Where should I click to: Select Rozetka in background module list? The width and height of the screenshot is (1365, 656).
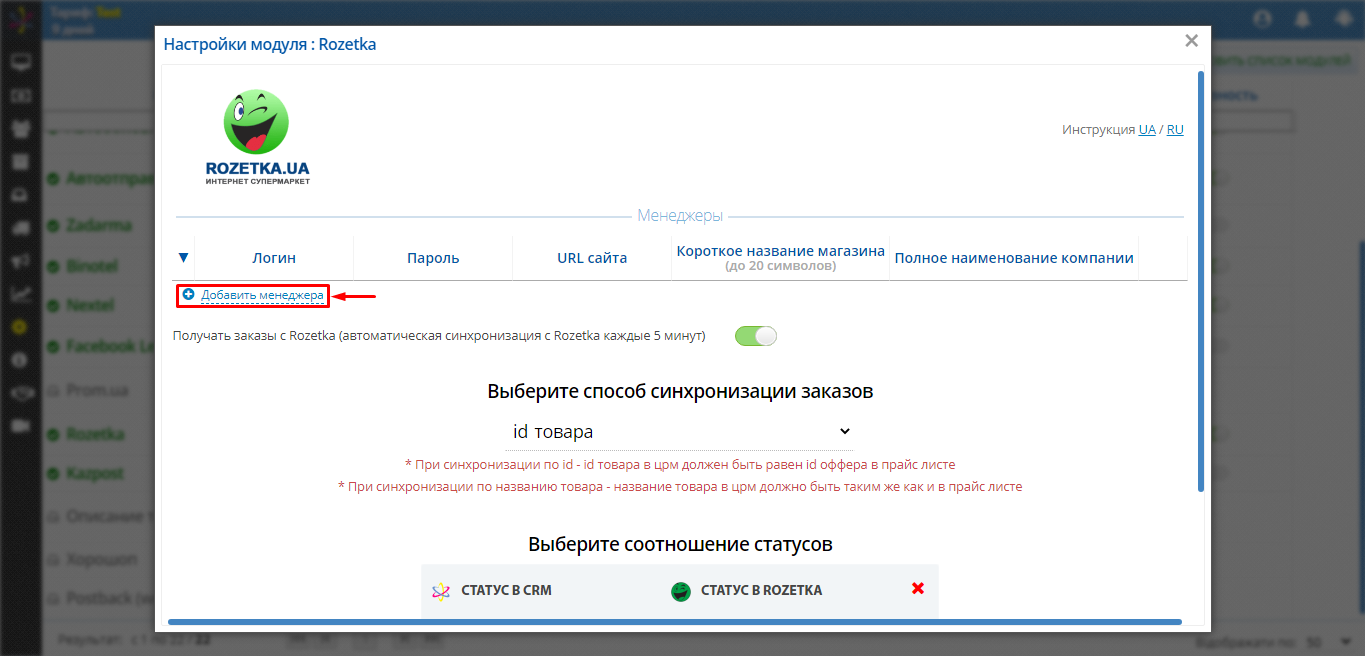click(x=95, y=435)
